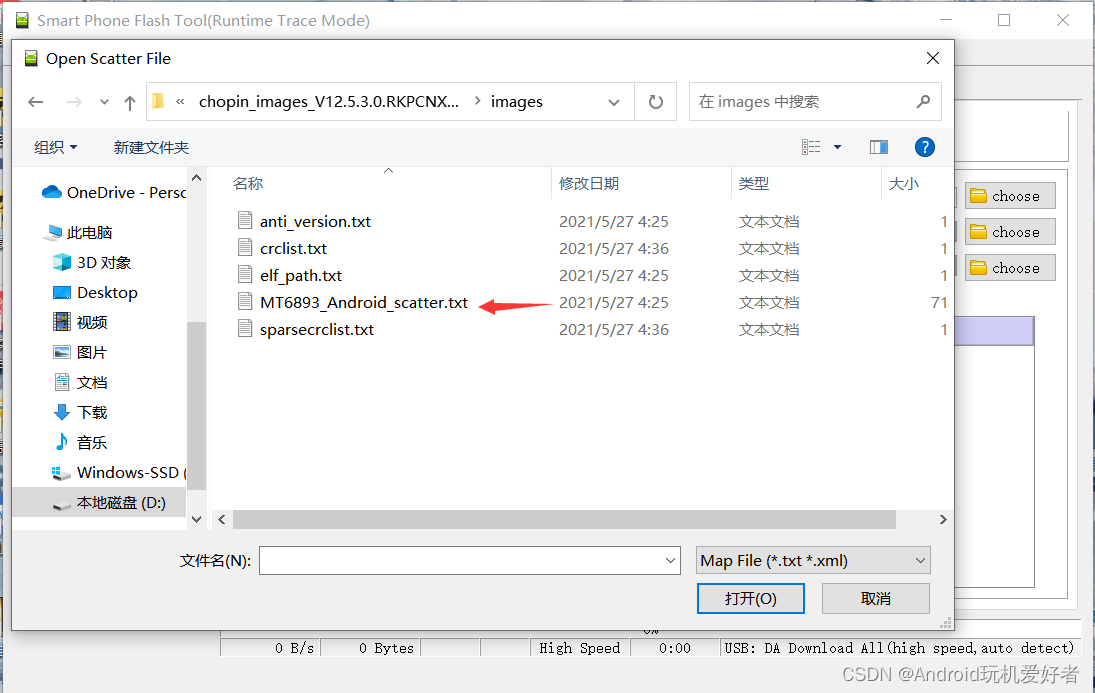Click the anti_version.txt document icon
Viewport: 1095px width, 693px height.
tap(245, 221)
